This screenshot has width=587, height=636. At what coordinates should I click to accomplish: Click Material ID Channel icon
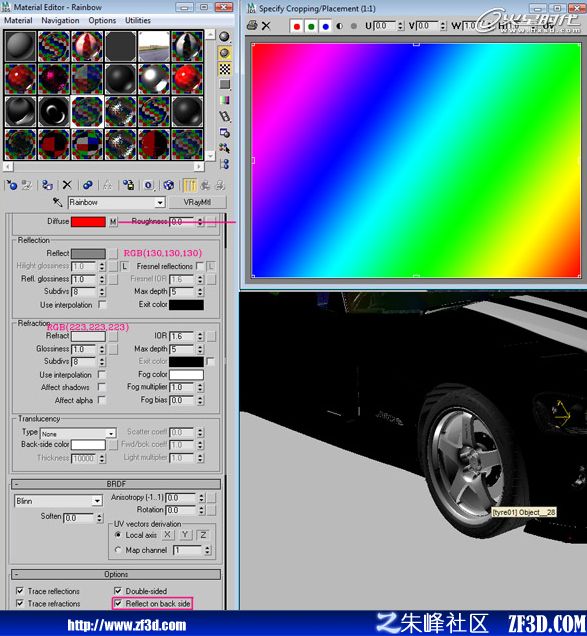(149, 185)
